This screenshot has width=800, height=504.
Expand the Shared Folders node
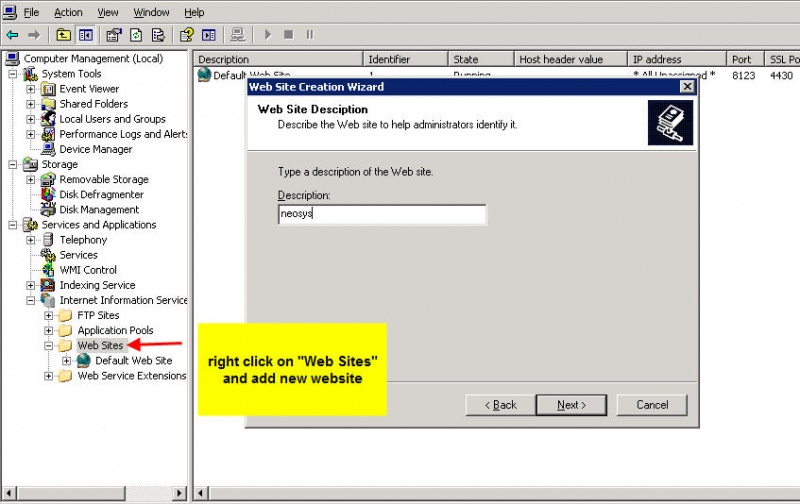(31, 104)
